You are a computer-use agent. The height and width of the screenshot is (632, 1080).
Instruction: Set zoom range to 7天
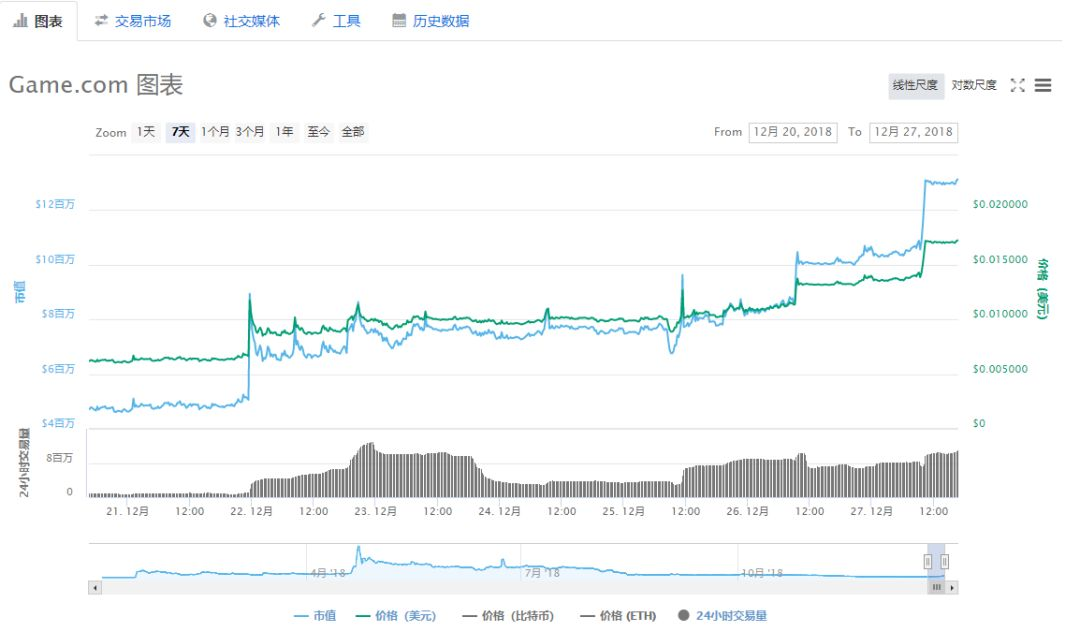pyautogui.click(x=180, y=131)
